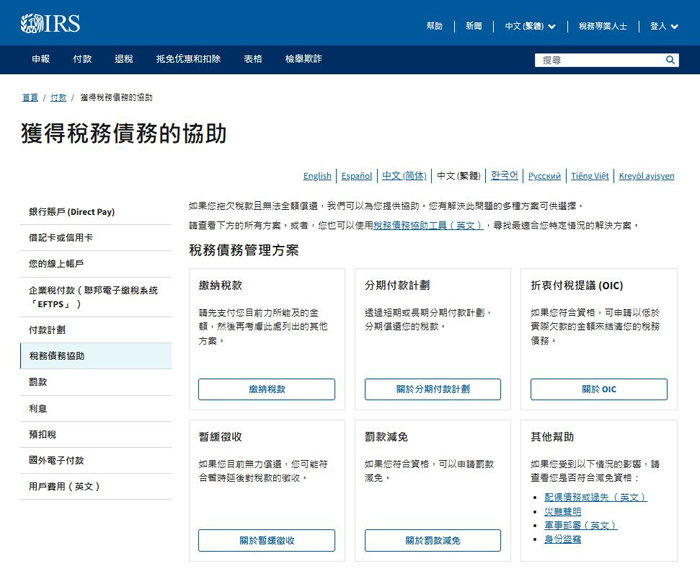Screen dimensions: 700x574
Task: Switch page language to Español
Action: [356, 176]
